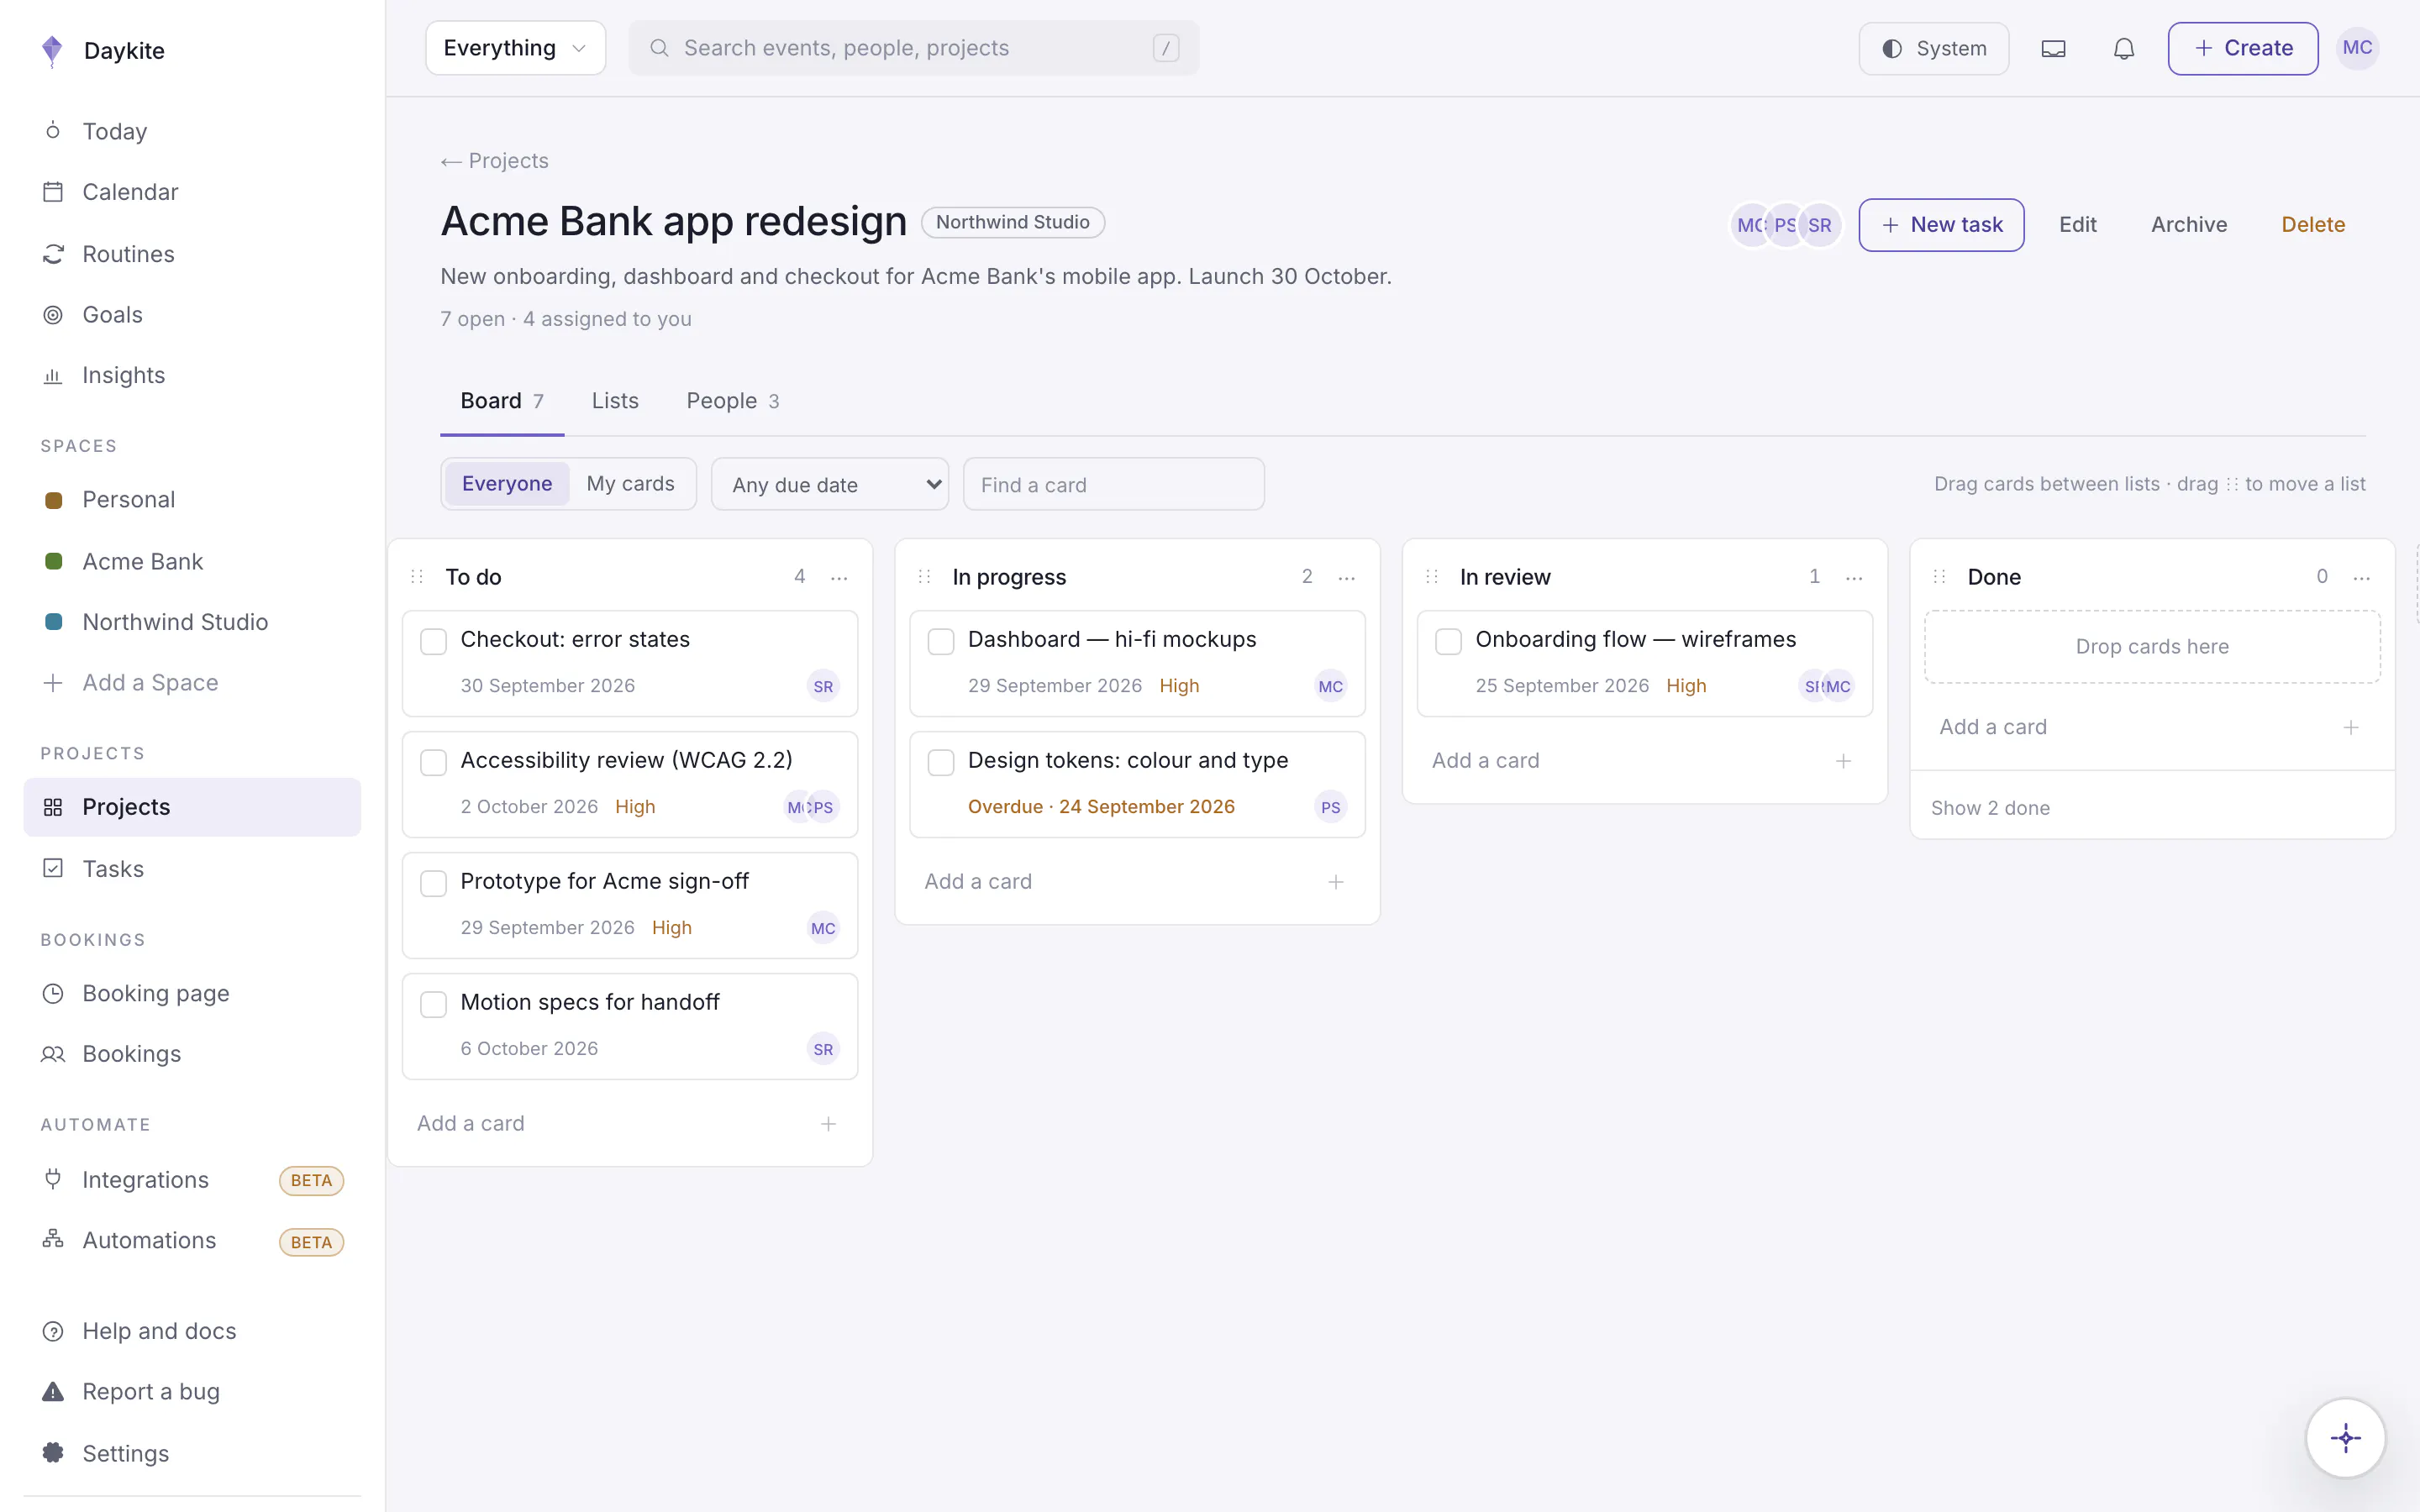Click the Delete project button
Viewport: 2420px width, 1512px height.
[2313, 225]
